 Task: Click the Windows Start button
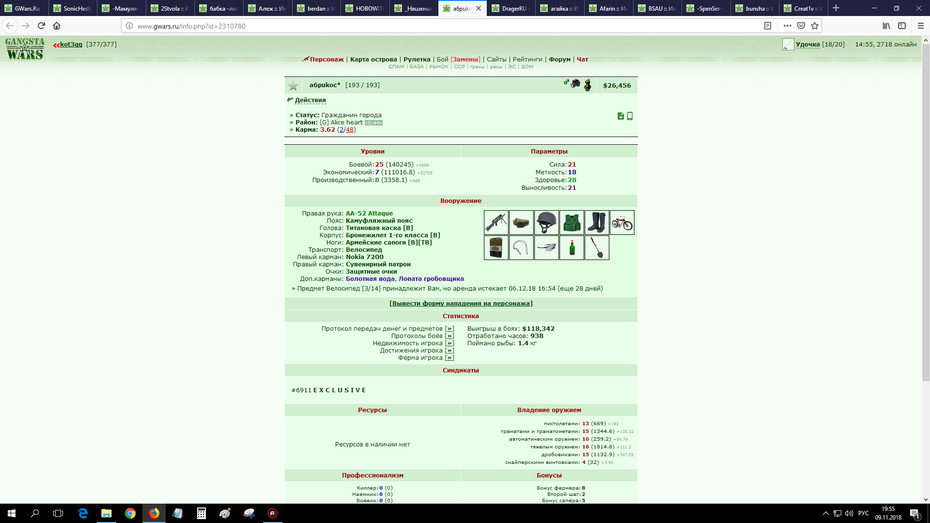(11, 513)
